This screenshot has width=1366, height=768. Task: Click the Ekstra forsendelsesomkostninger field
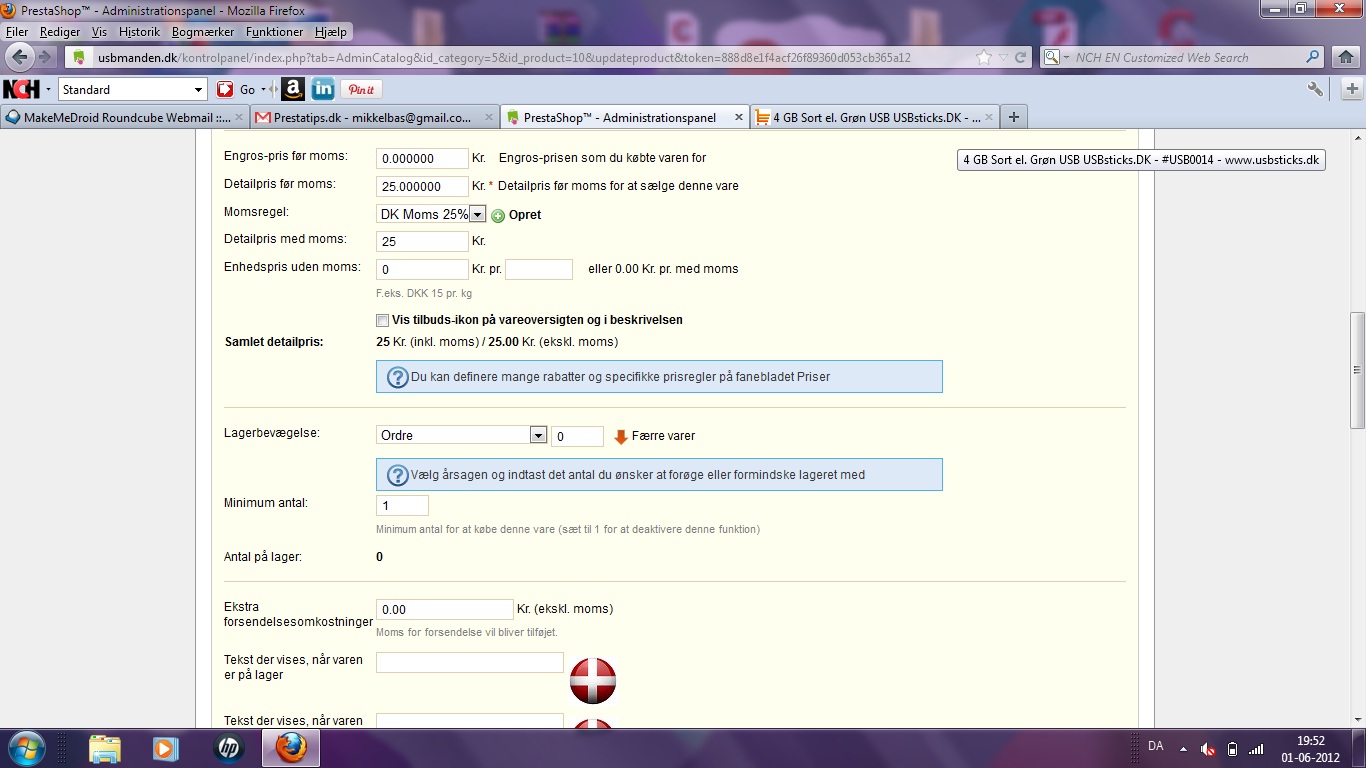(x=444, y=609)
